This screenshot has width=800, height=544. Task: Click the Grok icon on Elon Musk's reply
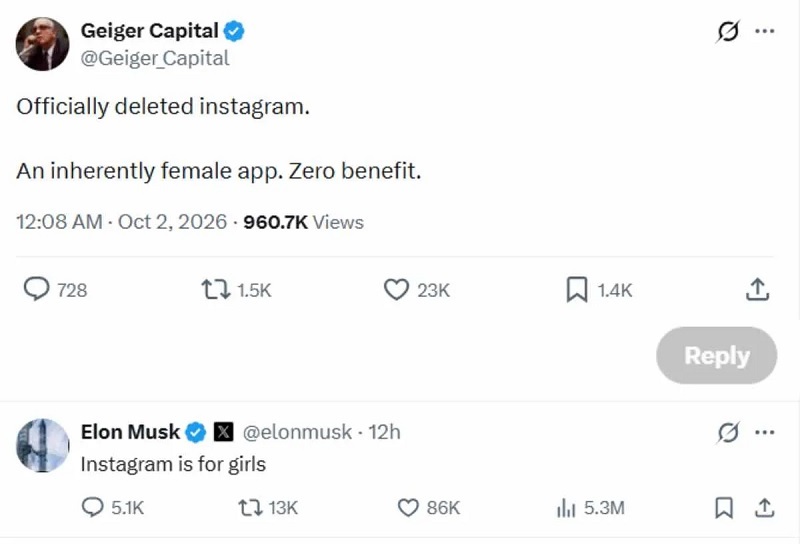(728, 433)
